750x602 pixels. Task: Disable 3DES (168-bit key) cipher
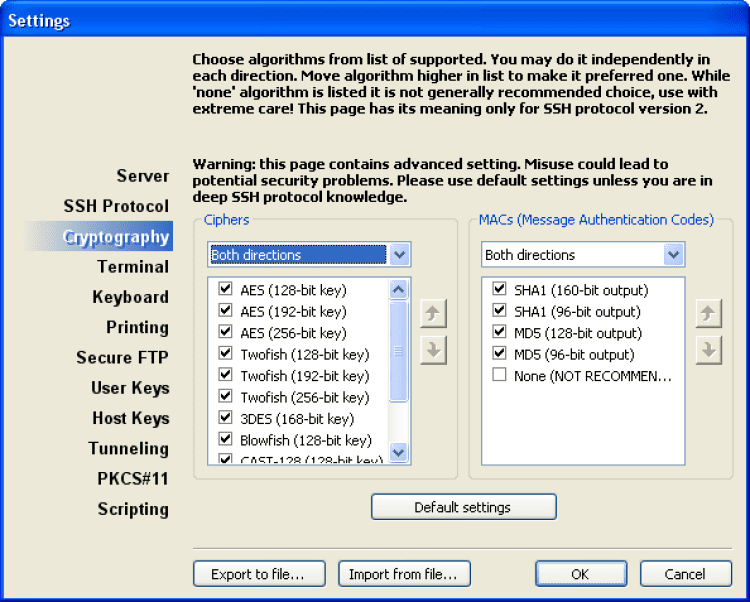coord(225,417)
